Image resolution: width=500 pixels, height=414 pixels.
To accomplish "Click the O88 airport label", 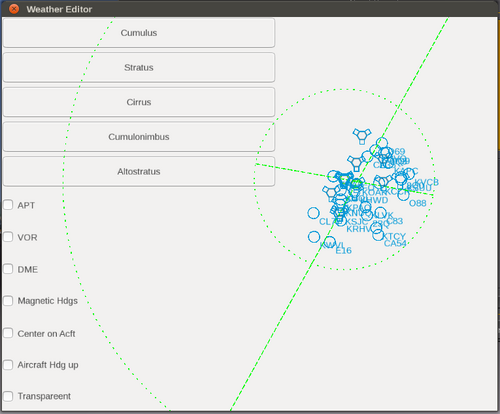I will click(418, 203).
